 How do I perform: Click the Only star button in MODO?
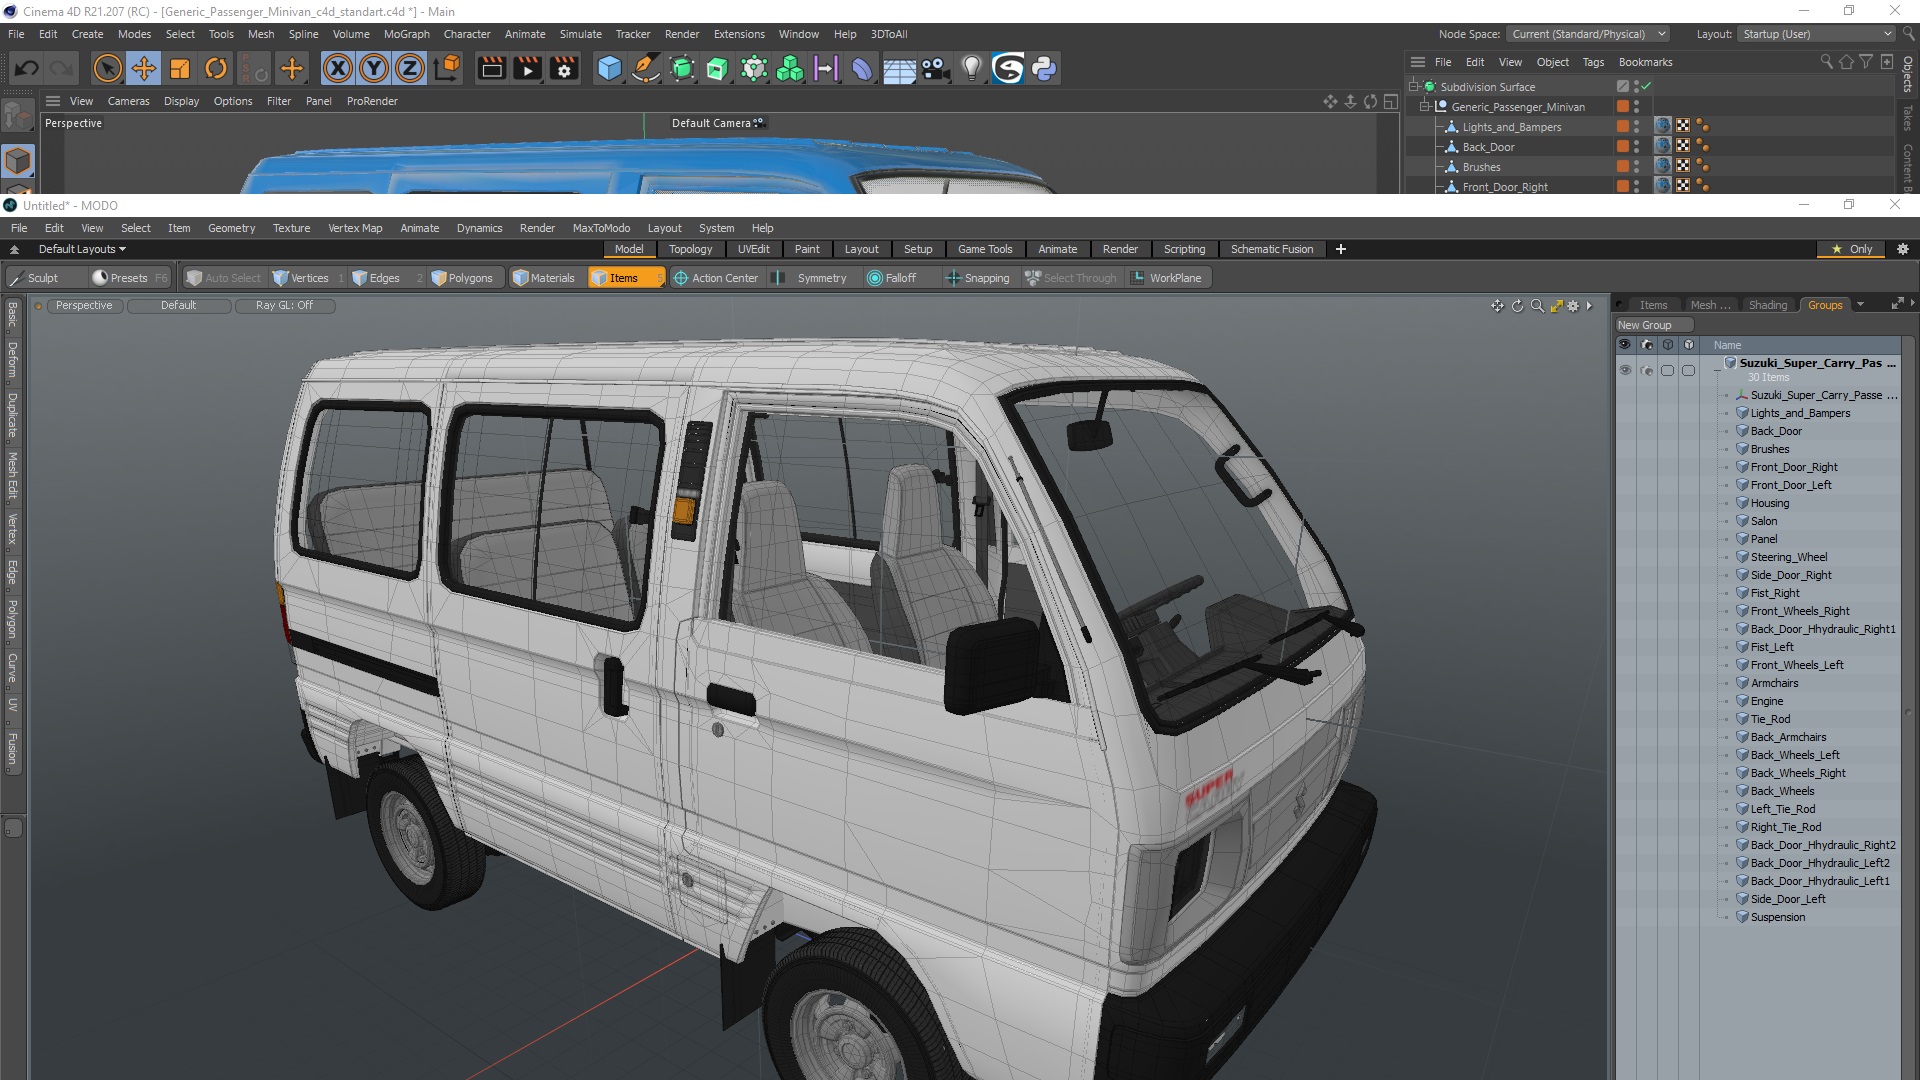pyautogui.click(x=1851, y=249)
